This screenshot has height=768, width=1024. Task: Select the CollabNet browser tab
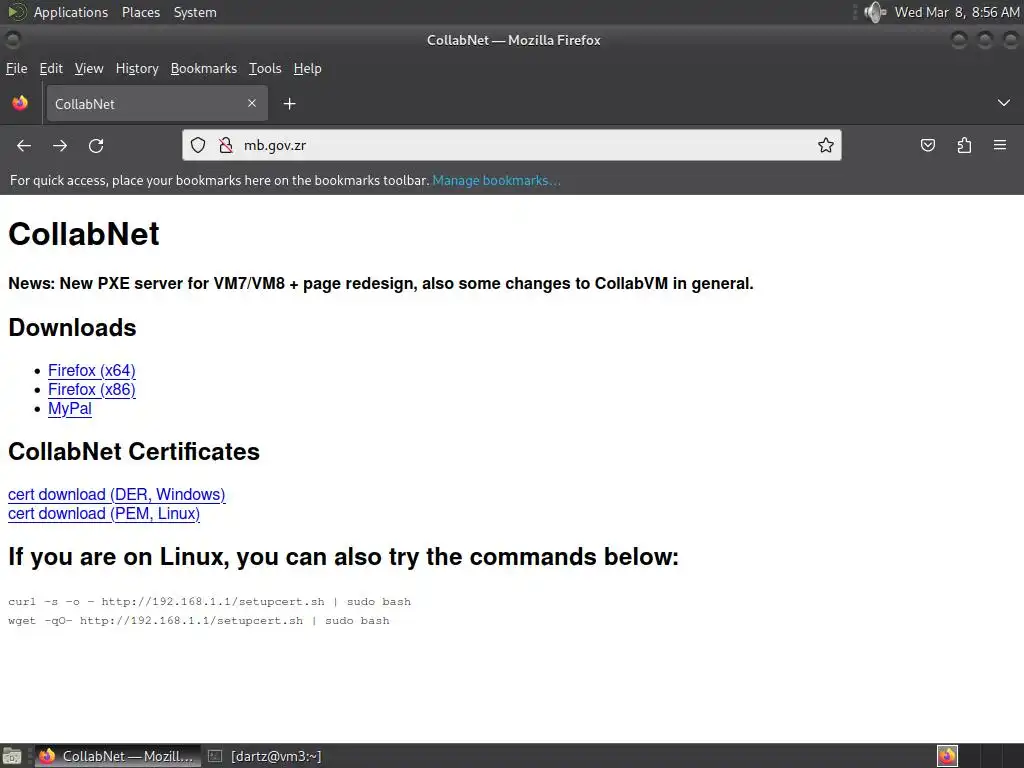click(157, 103)
